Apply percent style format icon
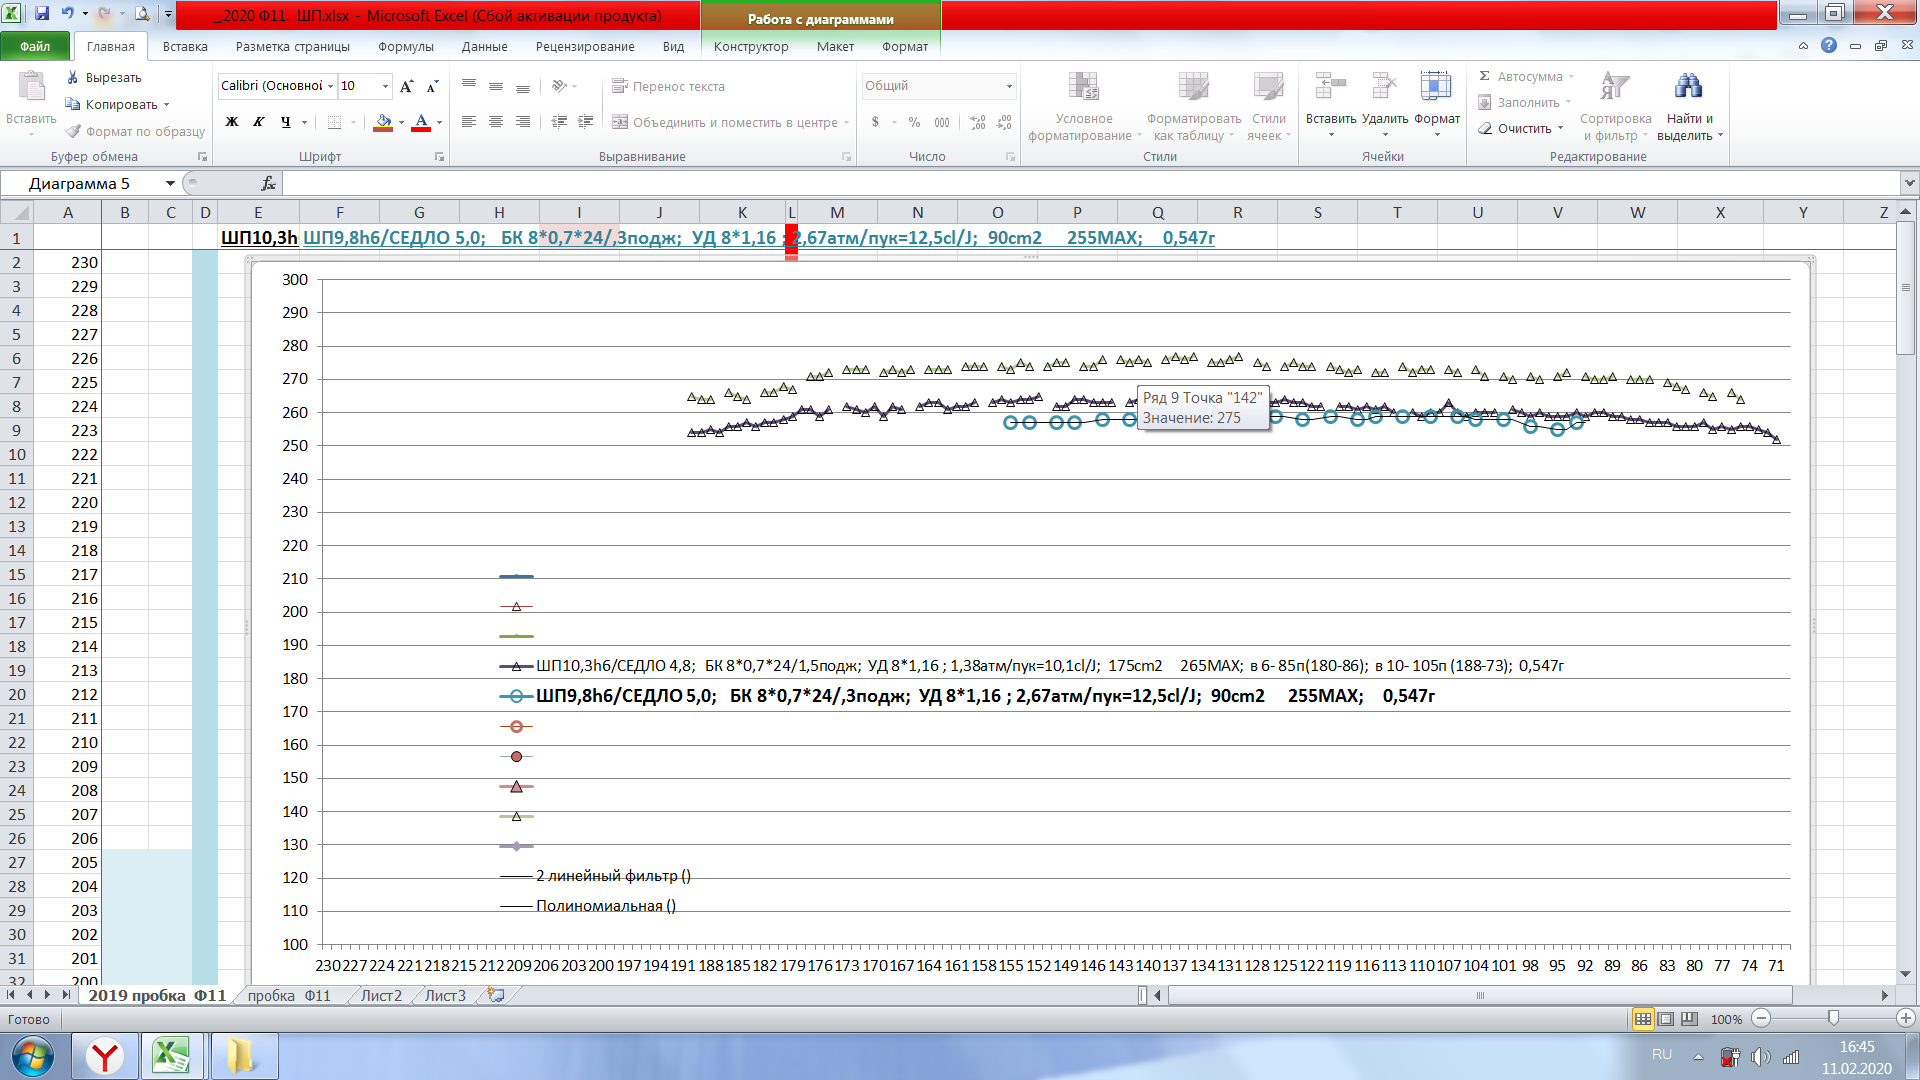 click(914, 122)
